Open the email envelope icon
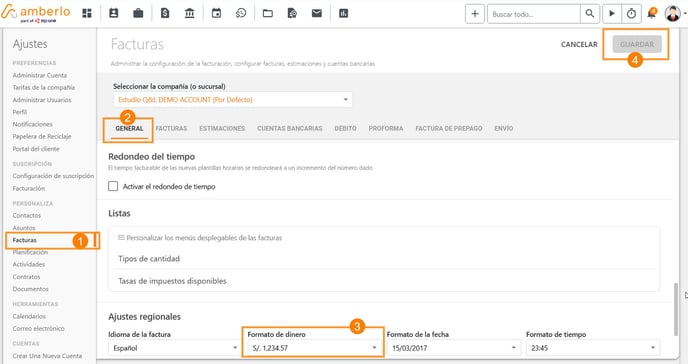This screenshot has height=364, width=688. [x=317, y=14]
